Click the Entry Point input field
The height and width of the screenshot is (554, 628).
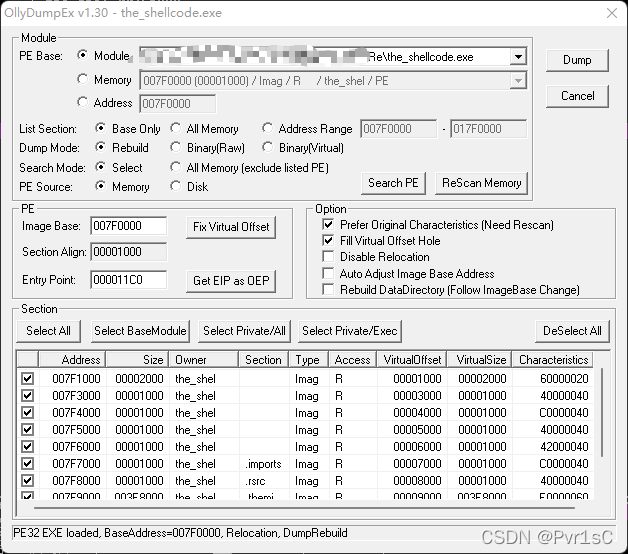(x=128, y=280)
